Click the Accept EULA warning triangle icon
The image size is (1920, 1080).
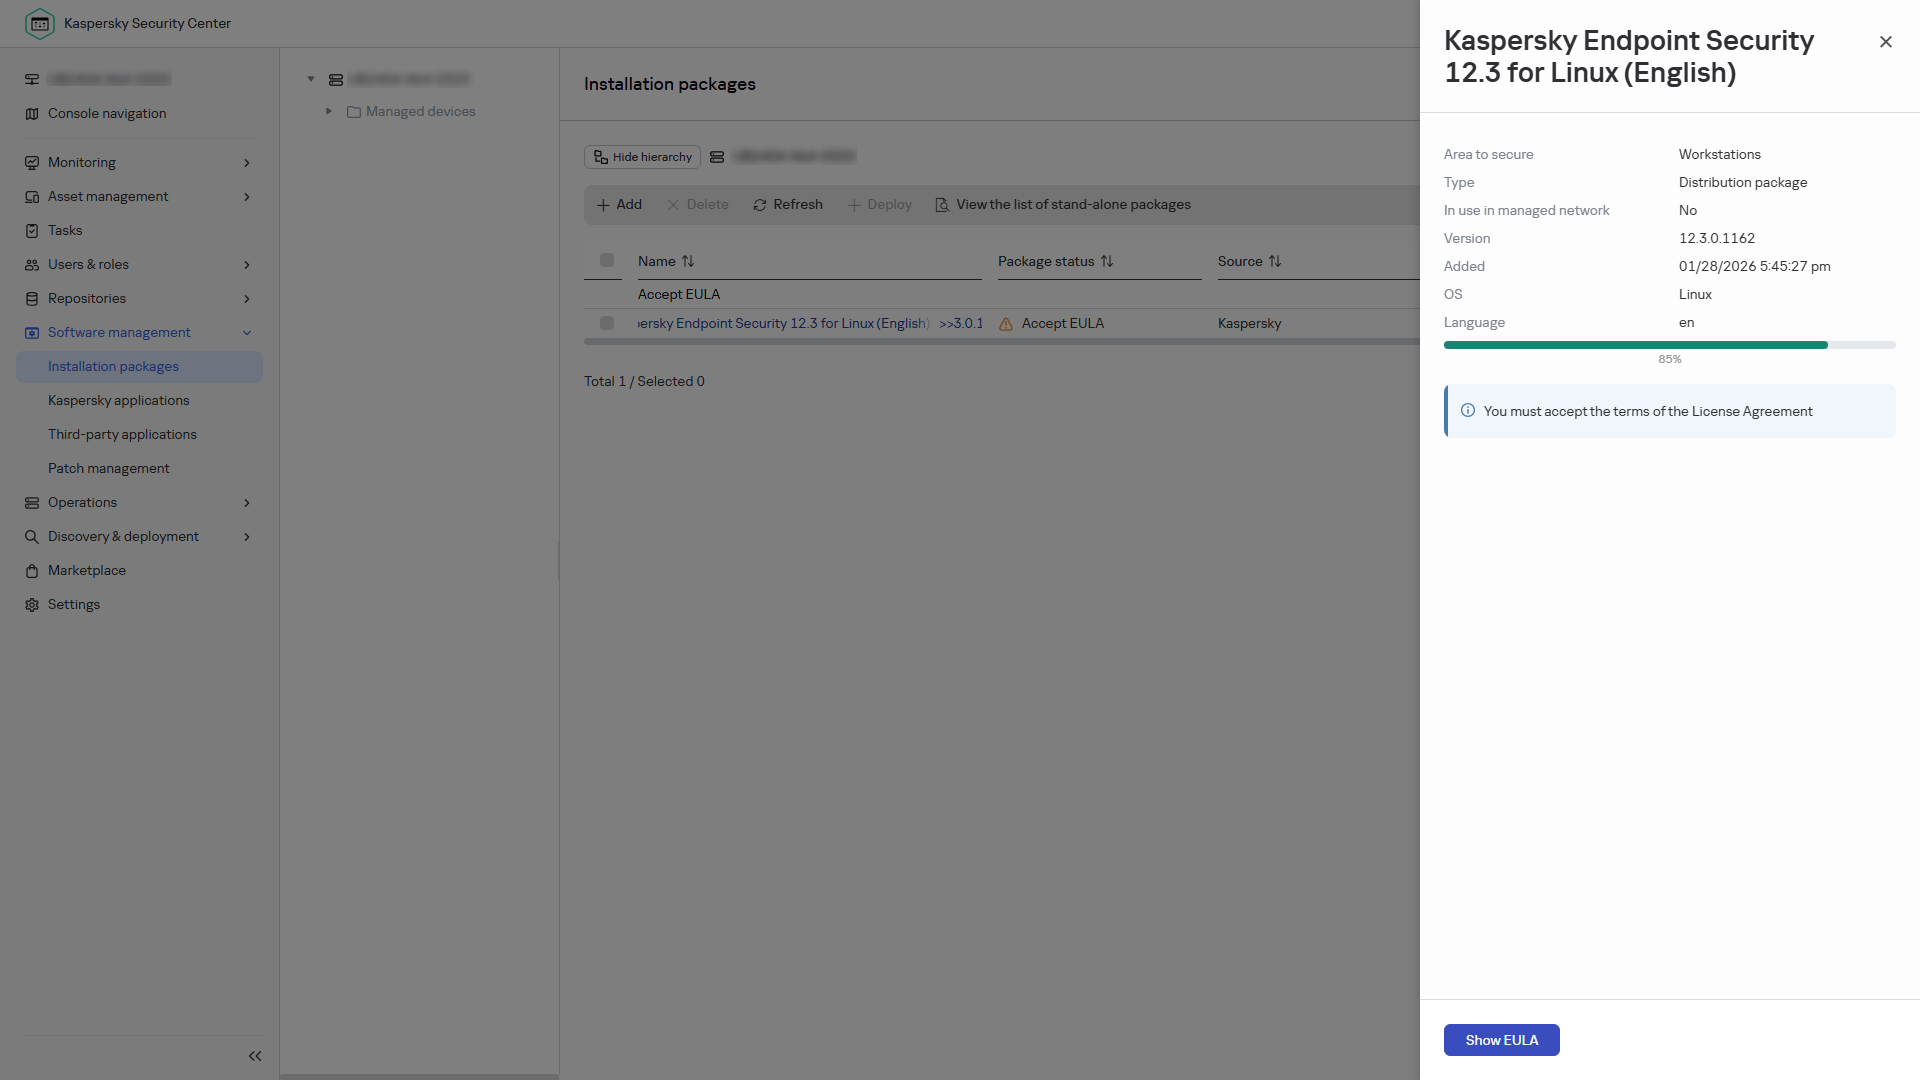click(1006, 323)
